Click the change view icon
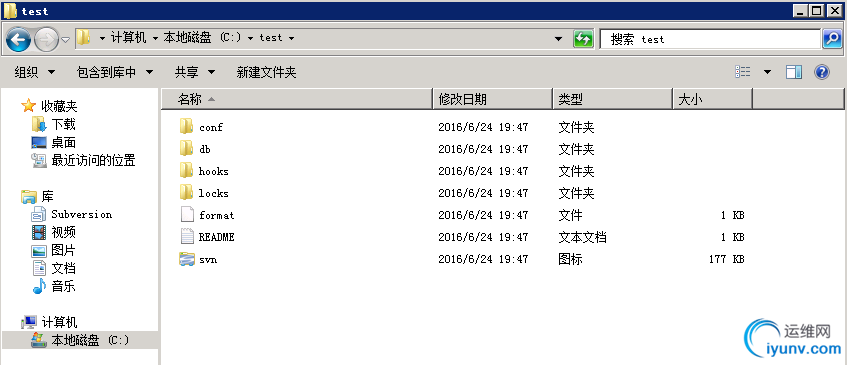 click(743, 72)
